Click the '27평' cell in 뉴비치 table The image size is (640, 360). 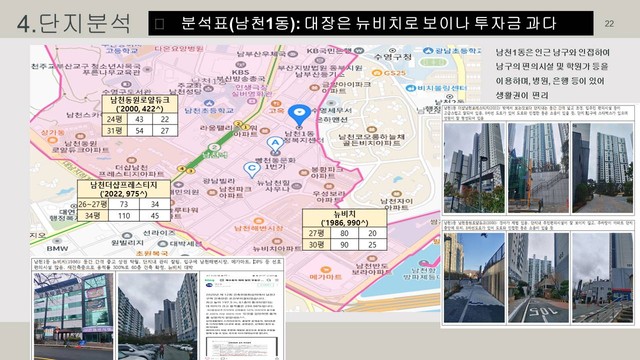click(x=316, y=233)
